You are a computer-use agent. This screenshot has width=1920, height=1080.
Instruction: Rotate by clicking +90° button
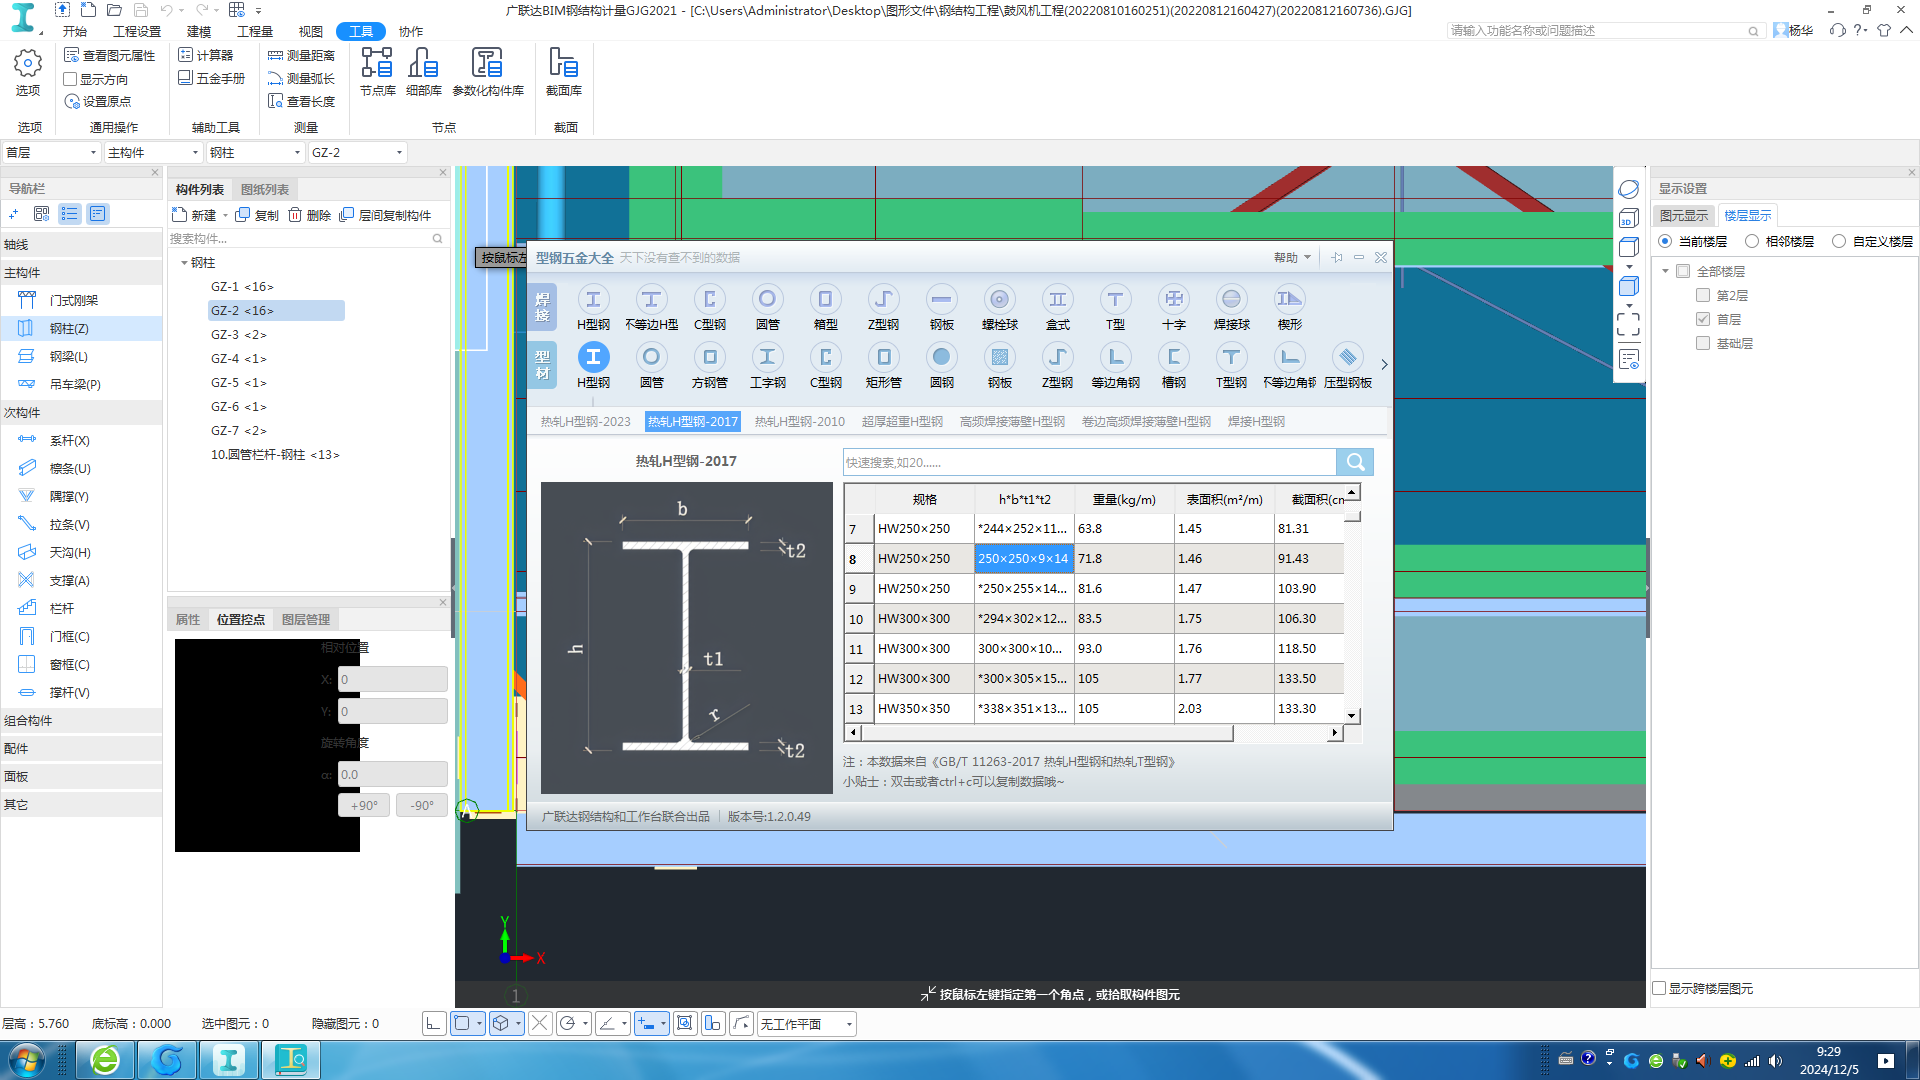[364, 805]
